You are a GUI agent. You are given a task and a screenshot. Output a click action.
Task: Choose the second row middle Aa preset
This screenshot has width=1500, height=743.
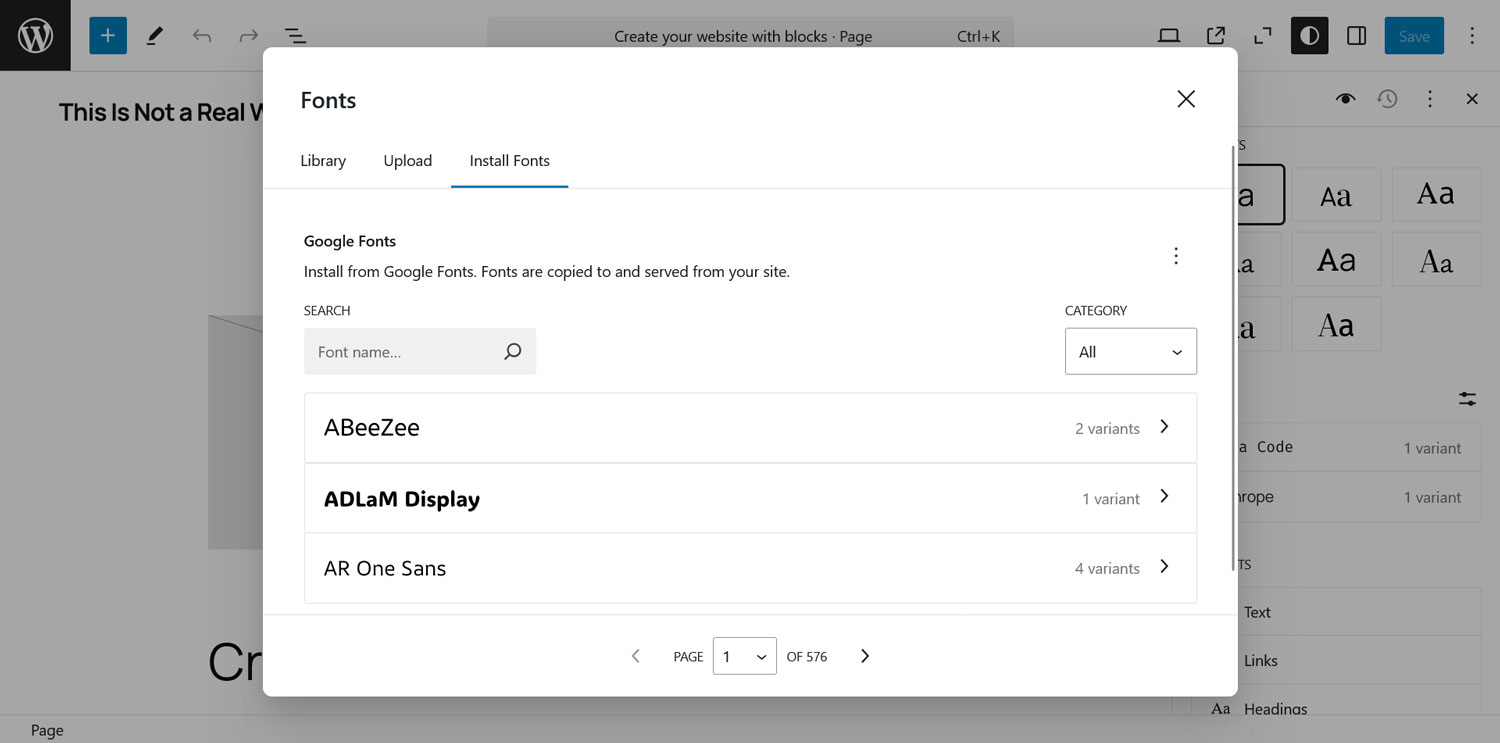1336,260
